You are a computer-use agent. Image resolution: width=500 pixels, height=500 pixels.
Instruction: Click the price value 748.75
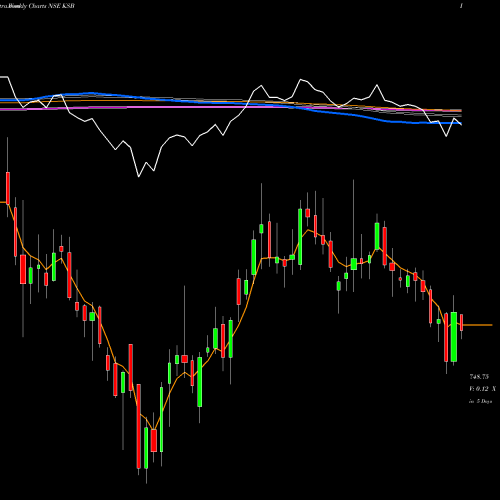(479, 377)
